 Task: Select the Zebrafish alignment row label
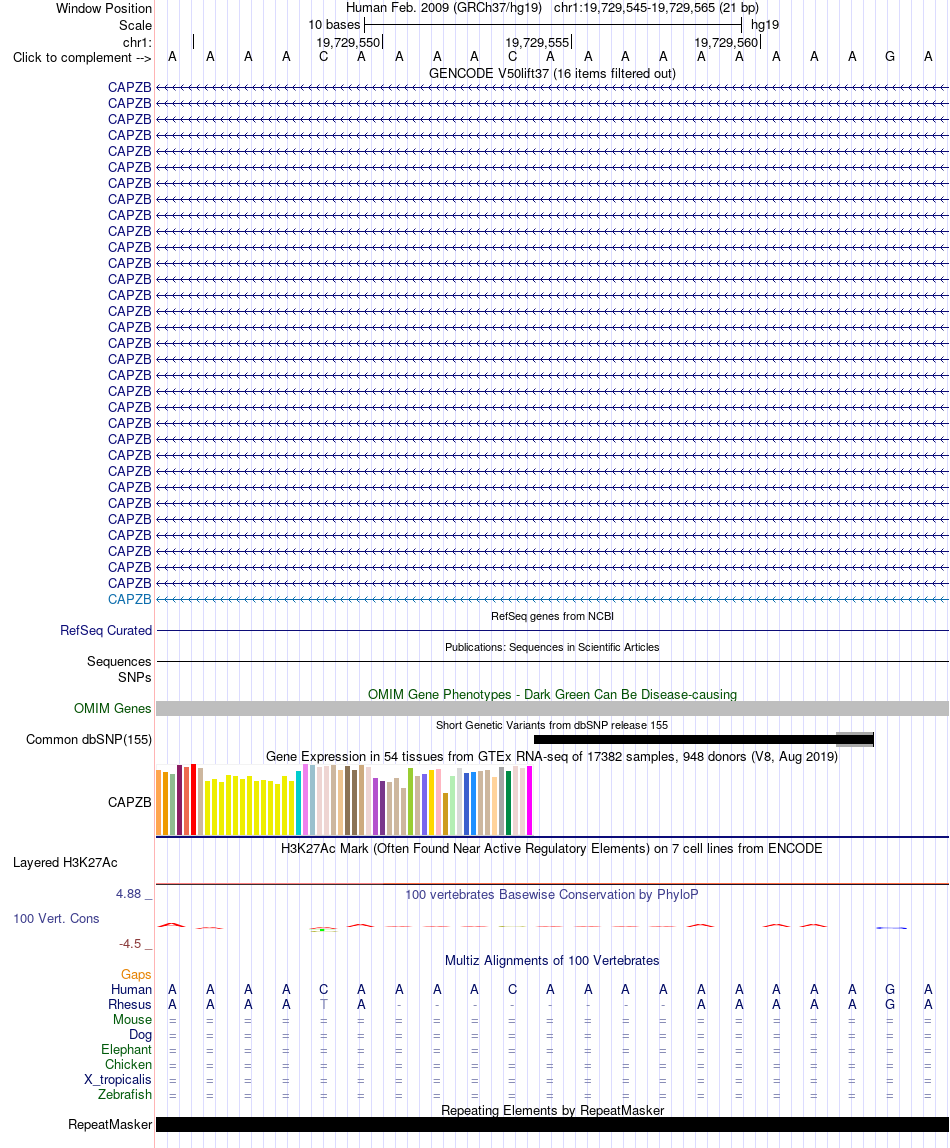[125, 1095]
